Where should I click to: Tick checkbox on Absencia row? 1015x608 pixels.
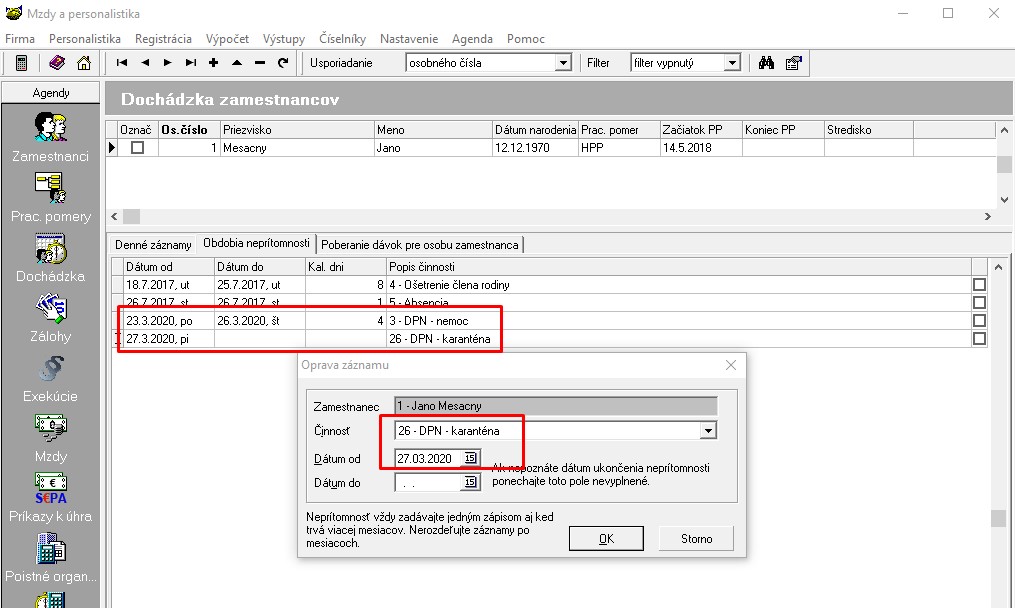pyautogui.click(x=979, y=302)
